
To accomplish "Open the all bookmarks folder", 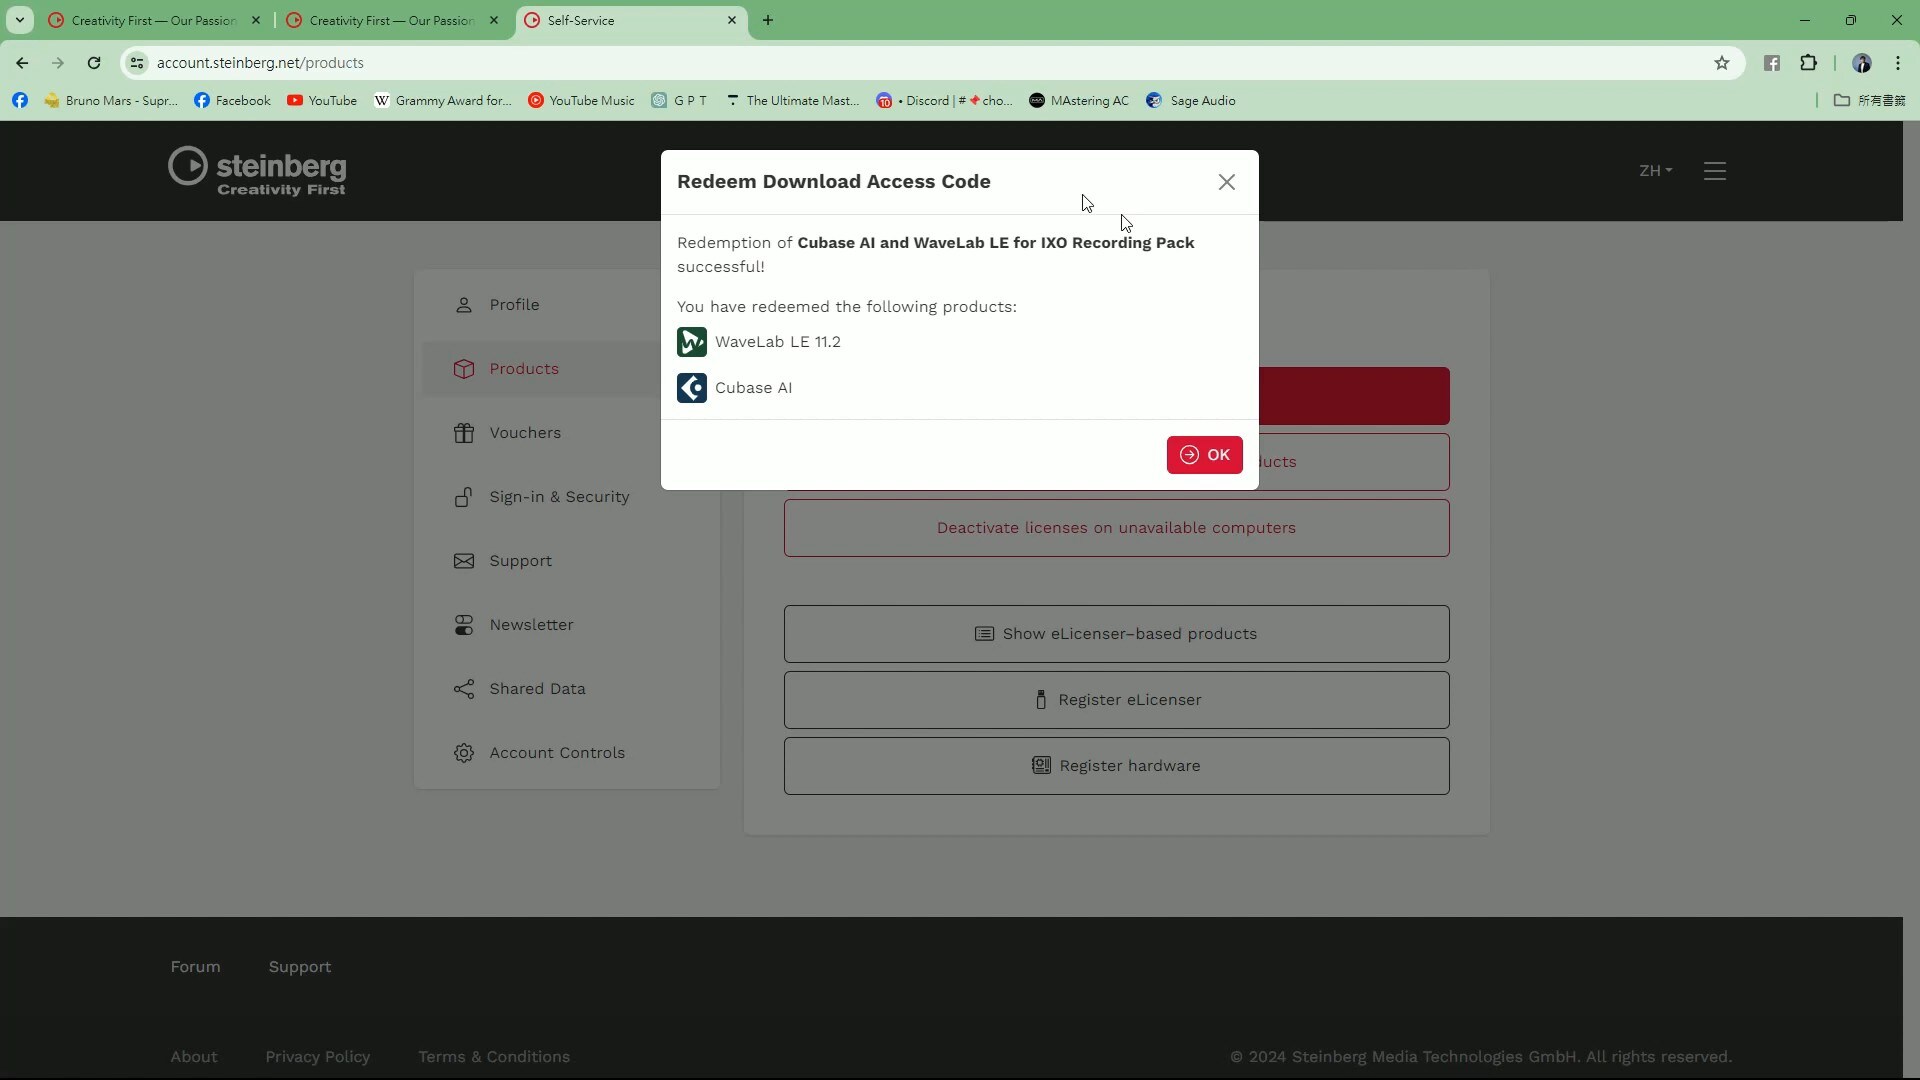I will [x=1869, y=101].
